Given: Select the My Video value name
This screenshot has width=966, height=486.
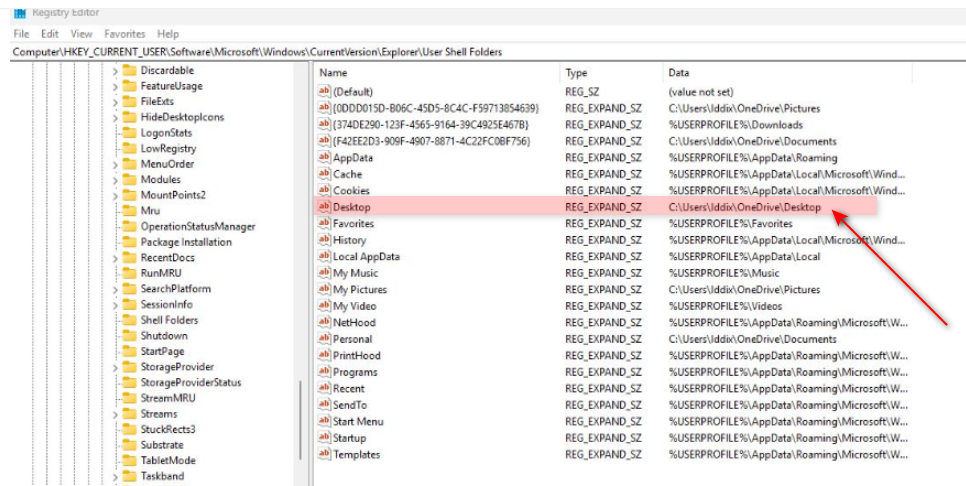Looking at the screenshot, I should coord(354,306).
